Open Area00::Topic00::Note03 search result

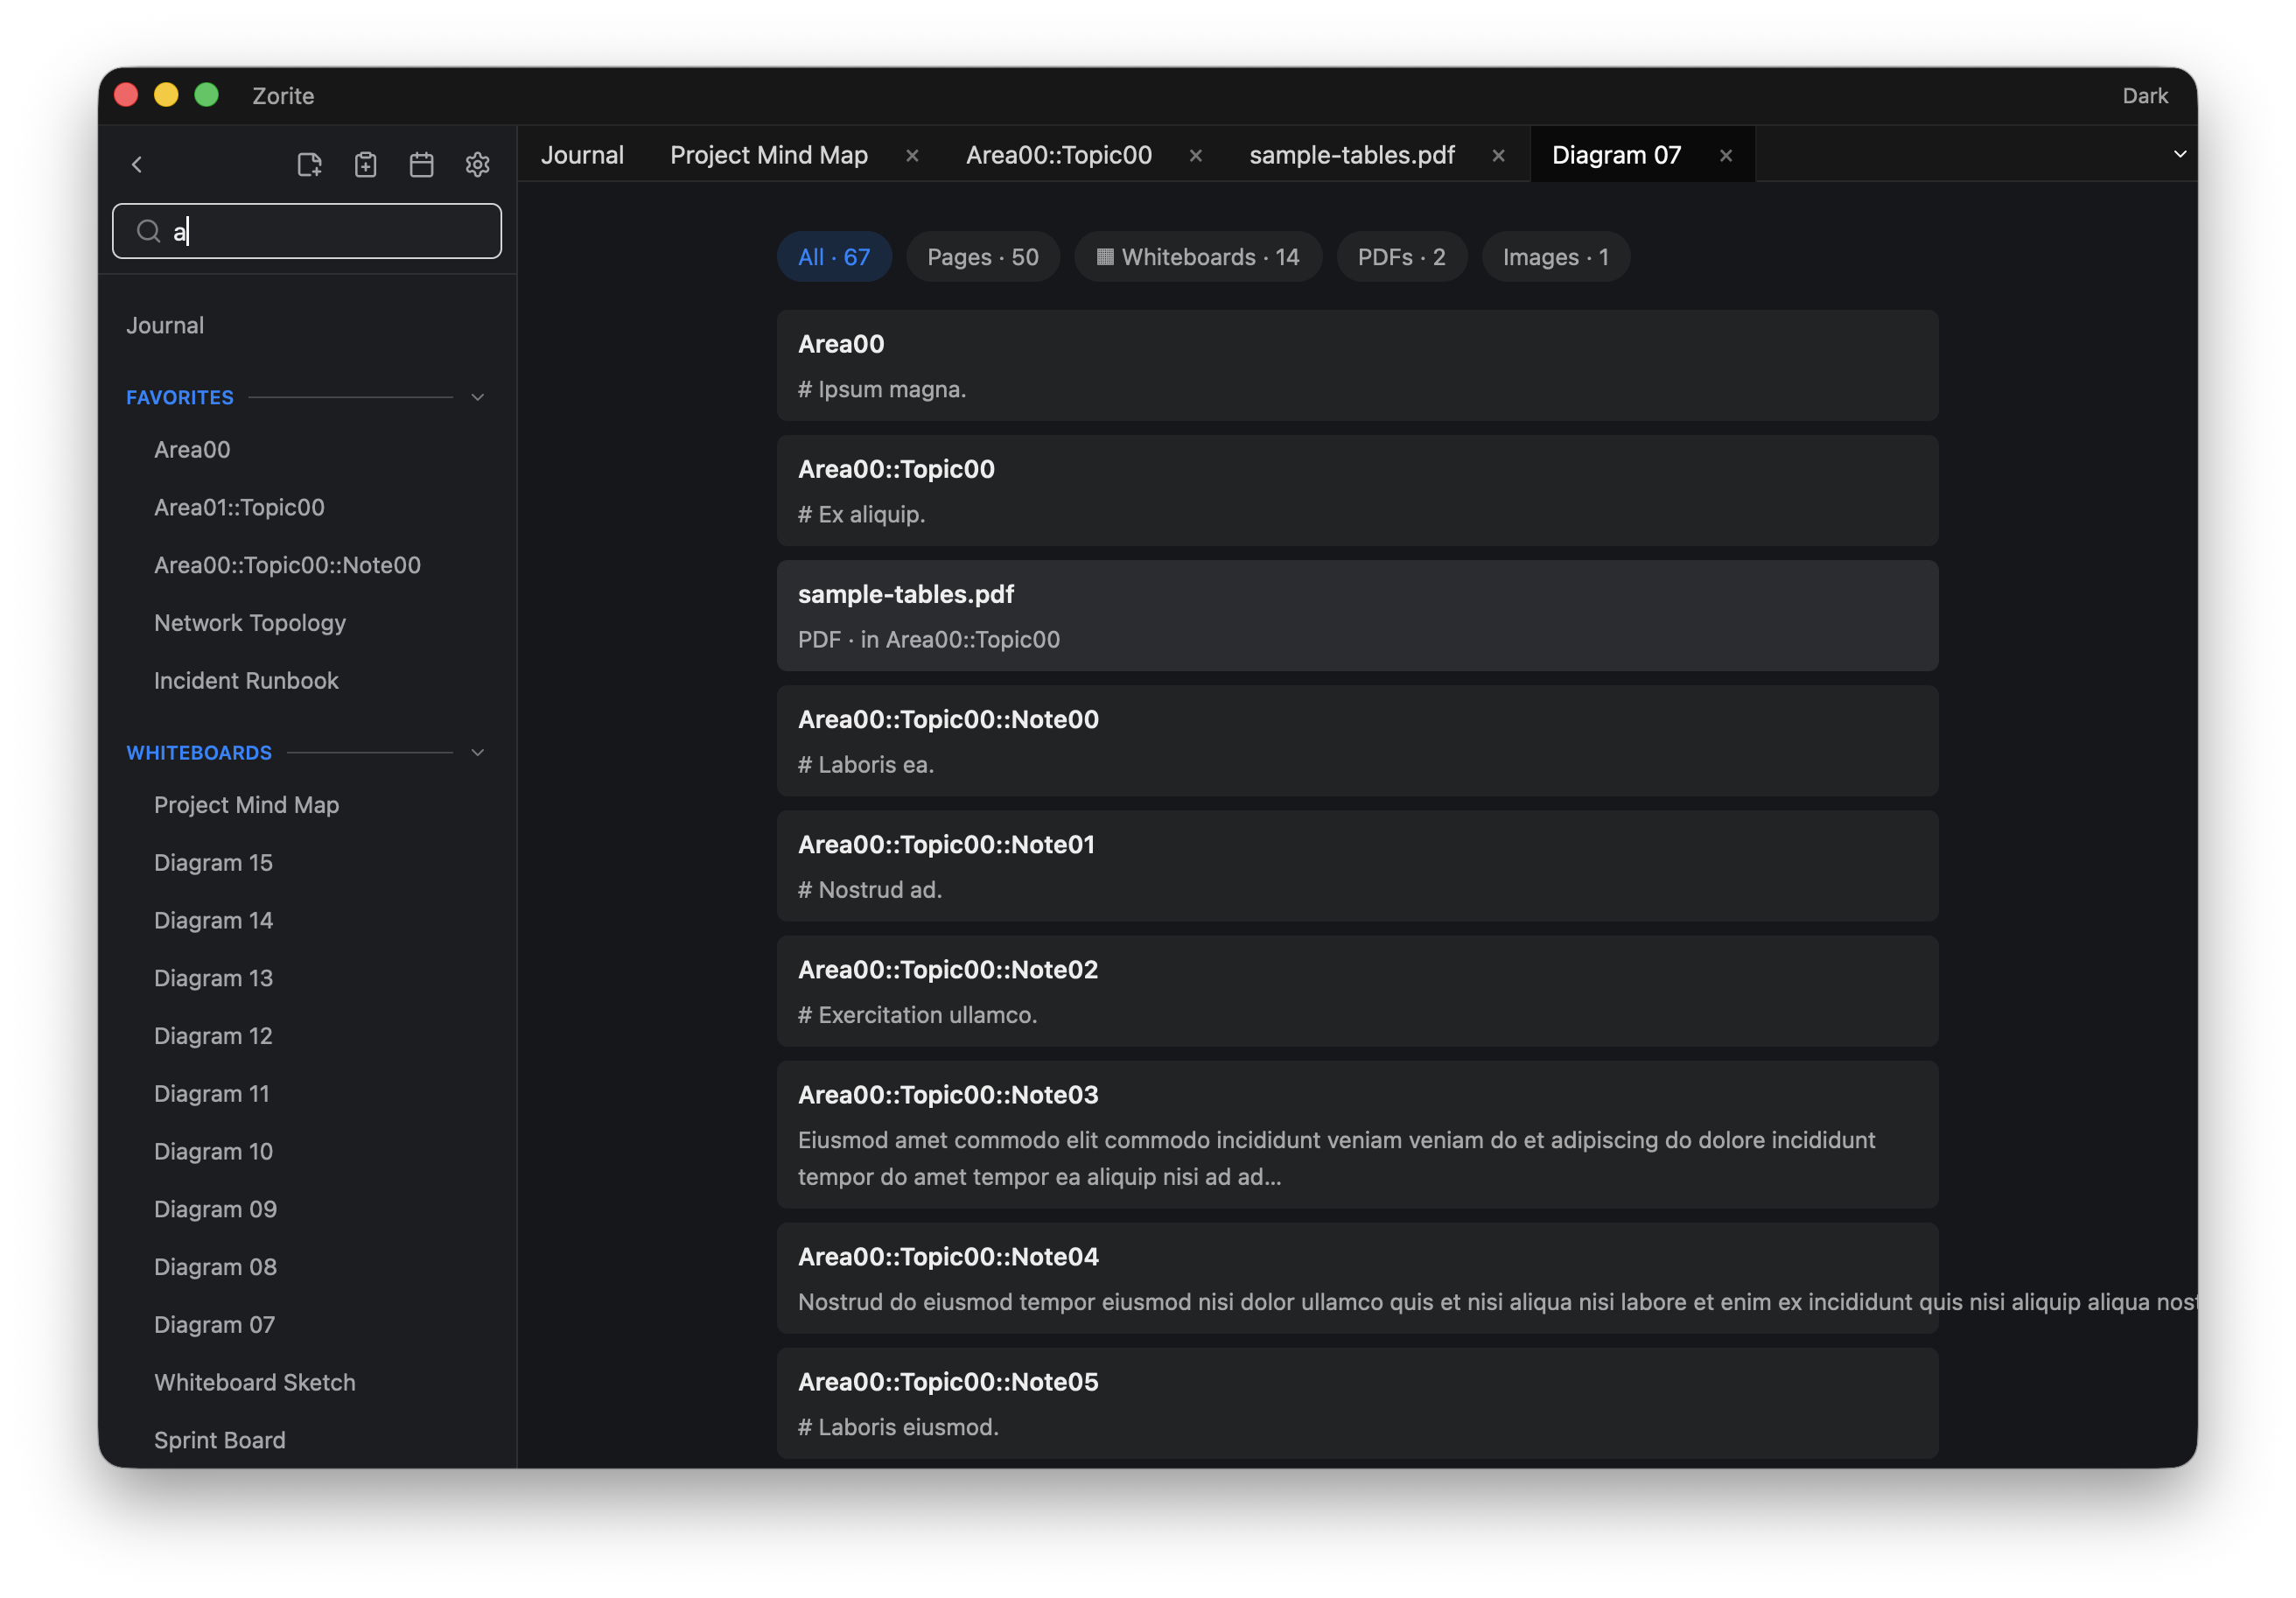(1357, 1134)
